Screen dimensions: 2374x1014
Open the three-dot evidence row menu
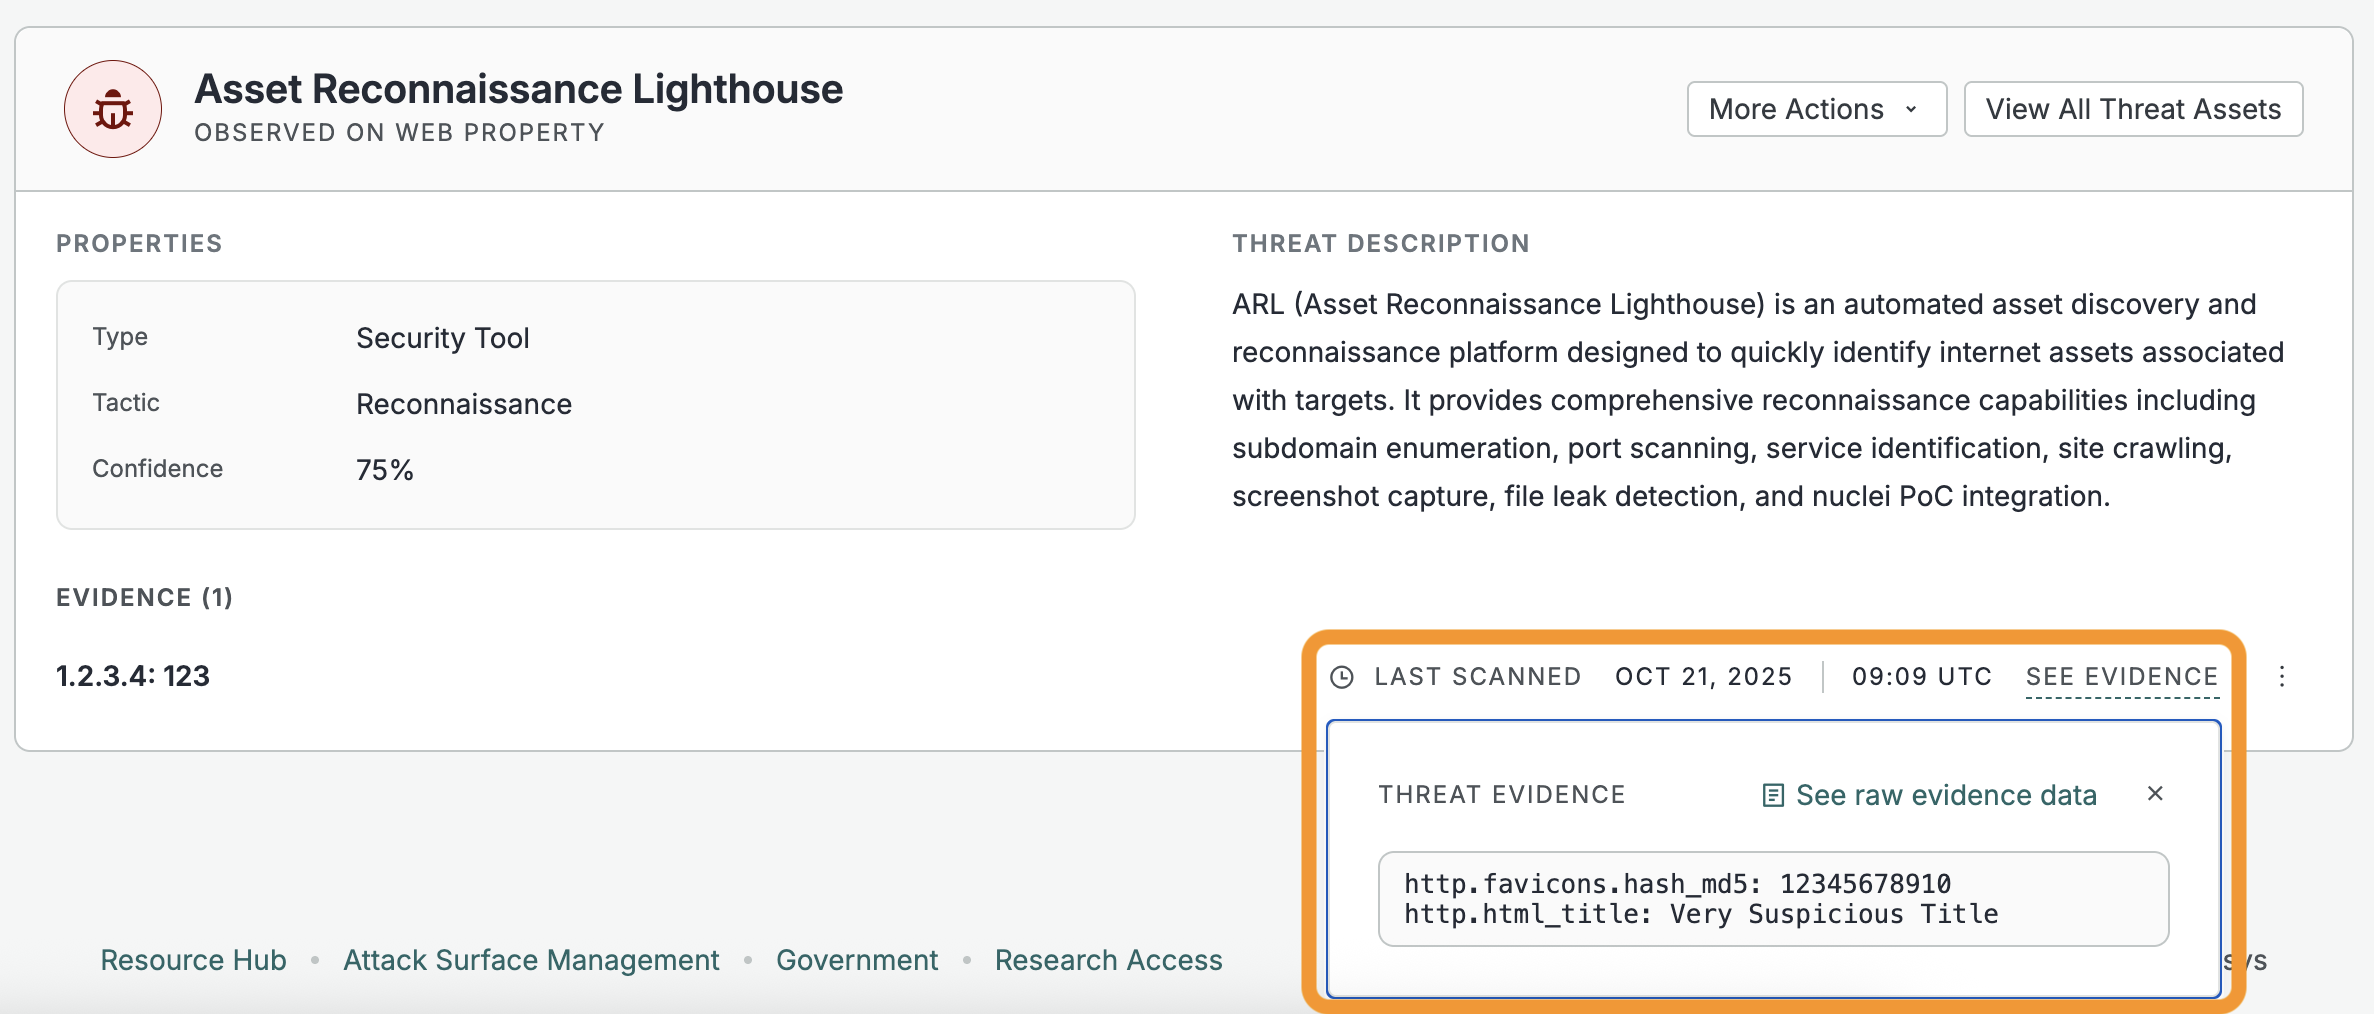pyautogui.click(x=2282, y=677)
